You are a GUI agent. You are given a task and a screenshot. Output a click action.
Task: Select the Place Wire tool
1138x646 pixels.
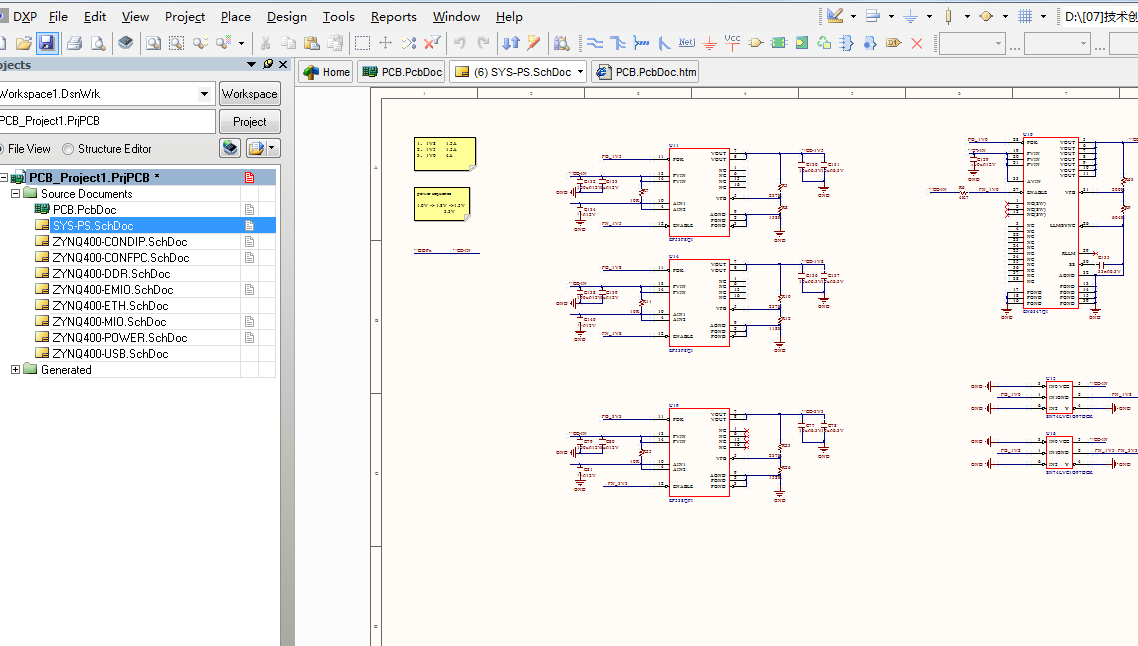[x=595, y=44]
